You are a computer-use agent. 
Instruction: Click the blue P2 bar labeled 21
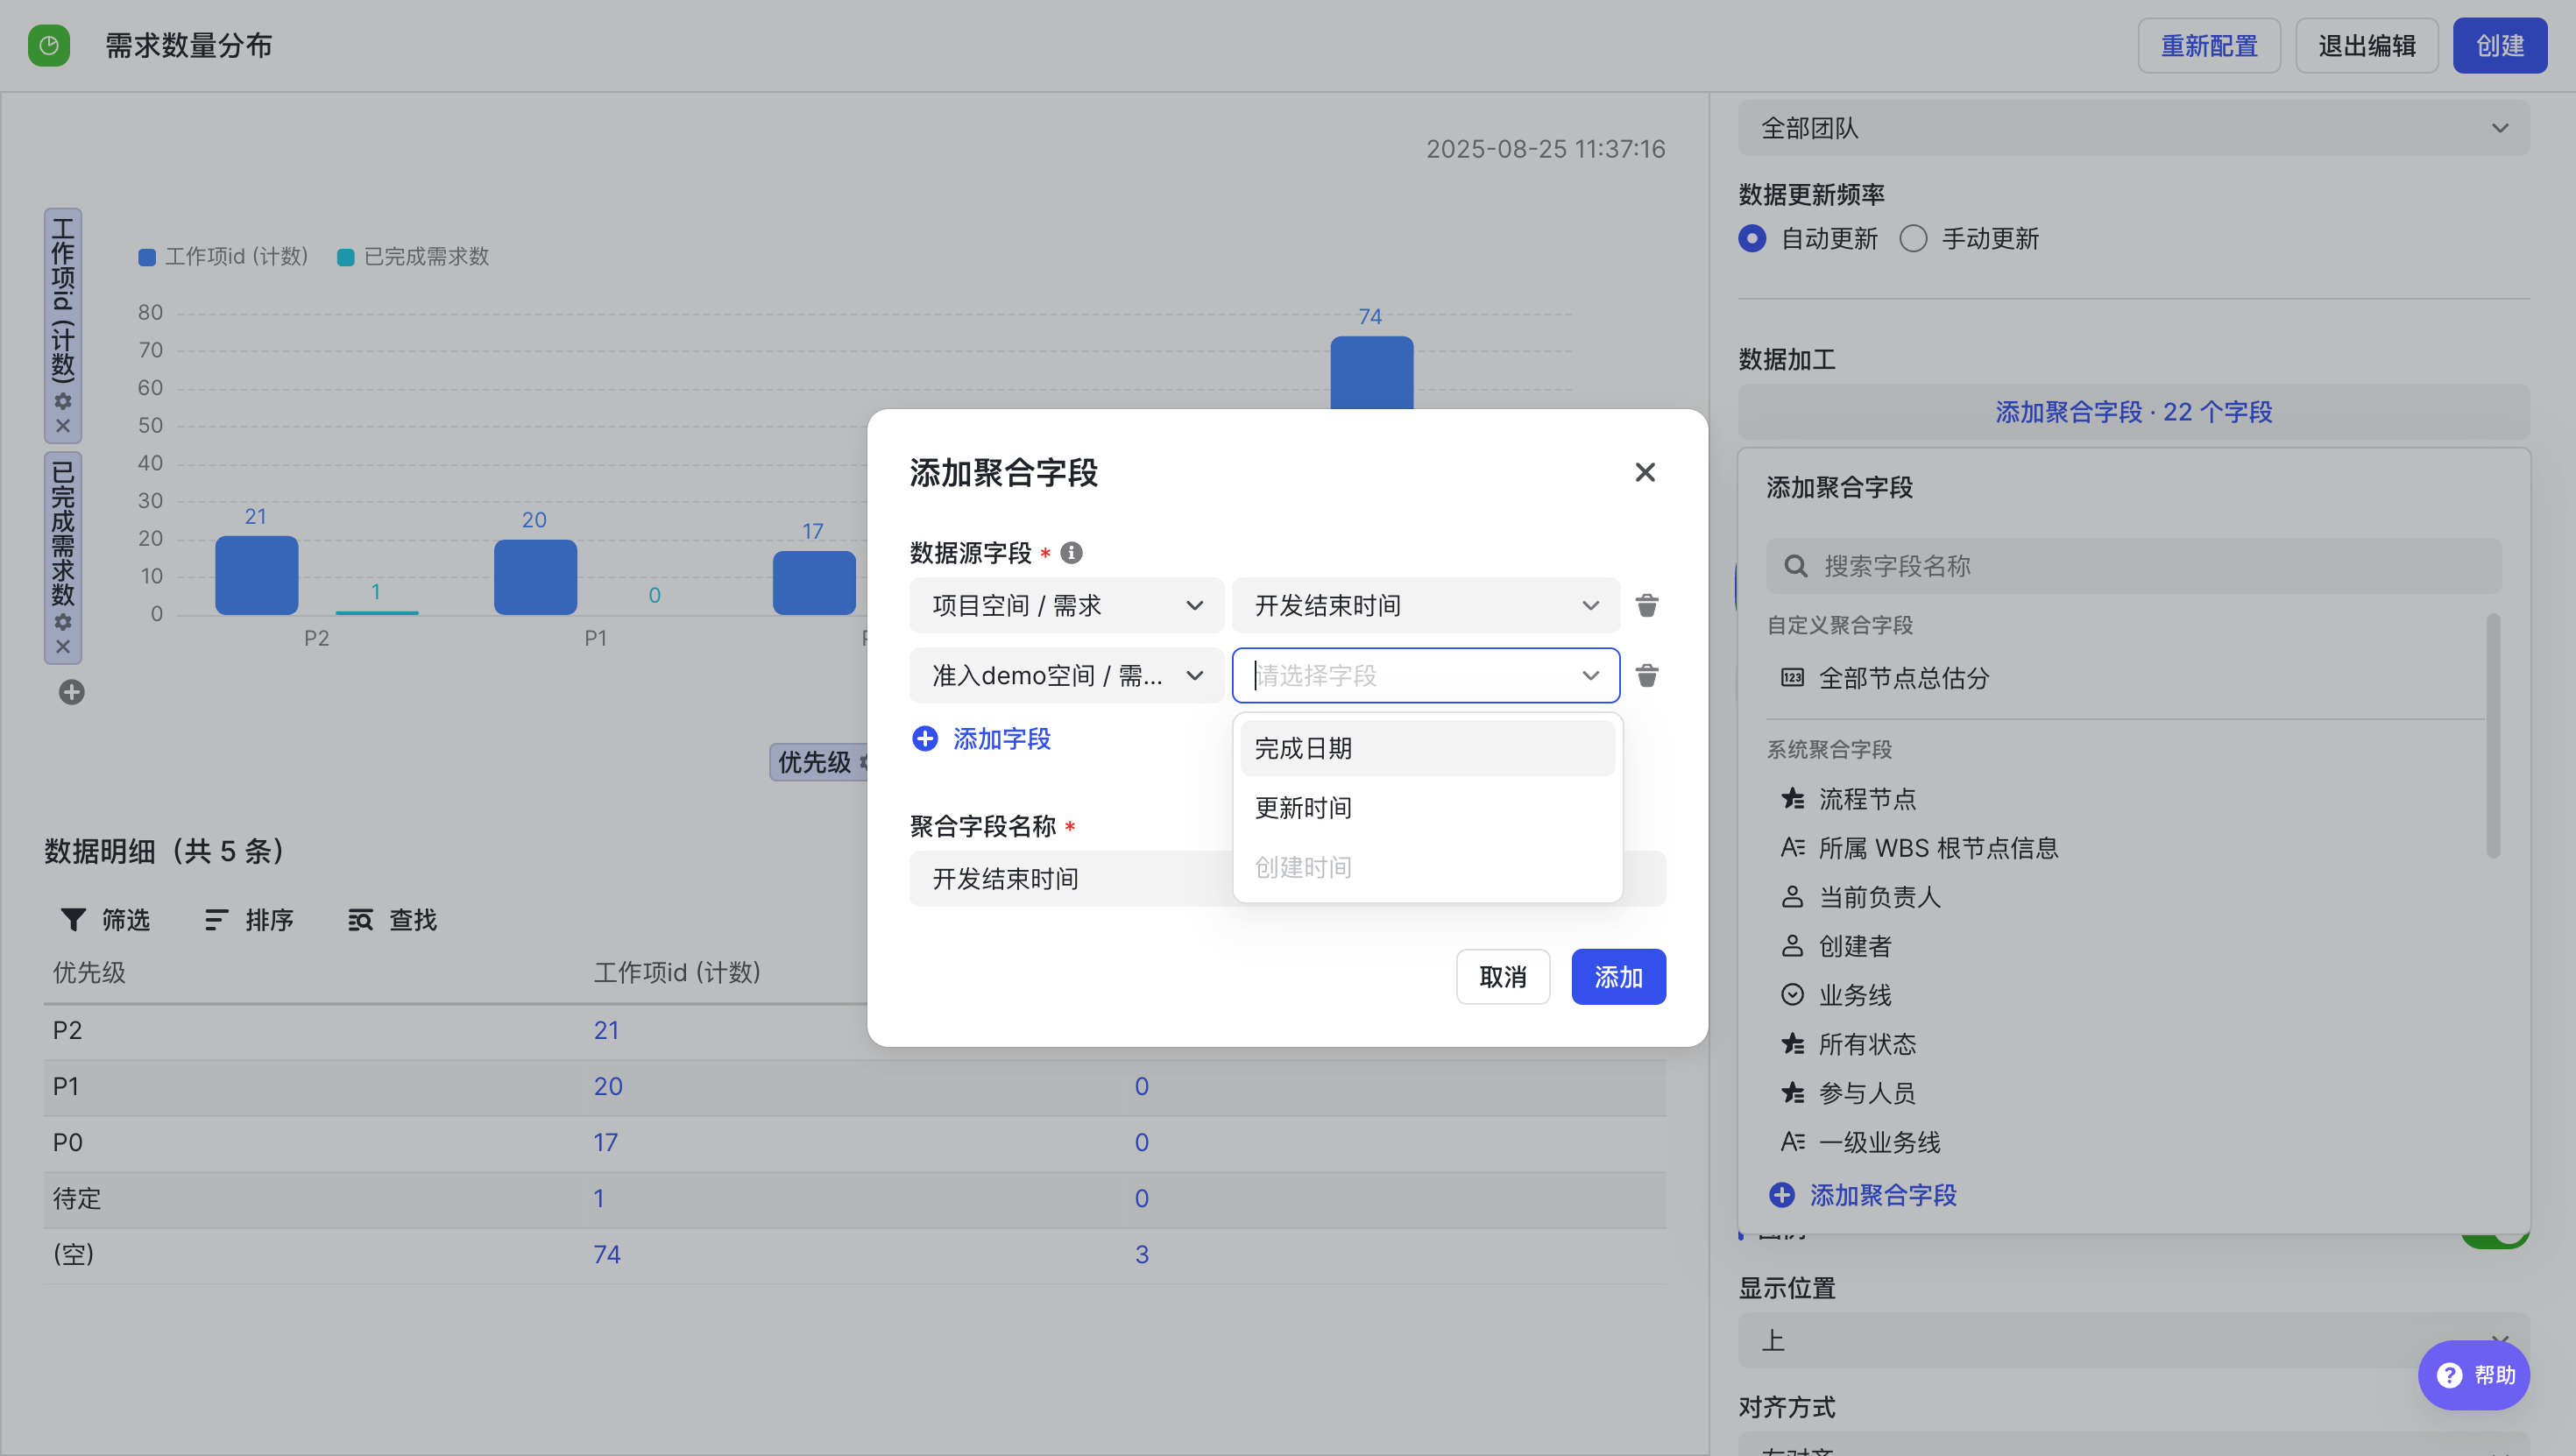click(257, 575)
